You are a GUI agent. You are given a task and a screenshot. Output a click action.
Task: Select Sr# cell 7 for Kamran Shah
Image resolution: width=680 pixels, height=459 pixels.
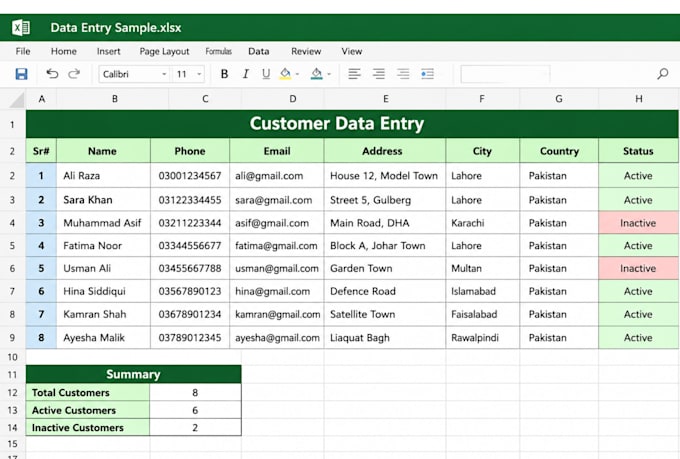41,314
